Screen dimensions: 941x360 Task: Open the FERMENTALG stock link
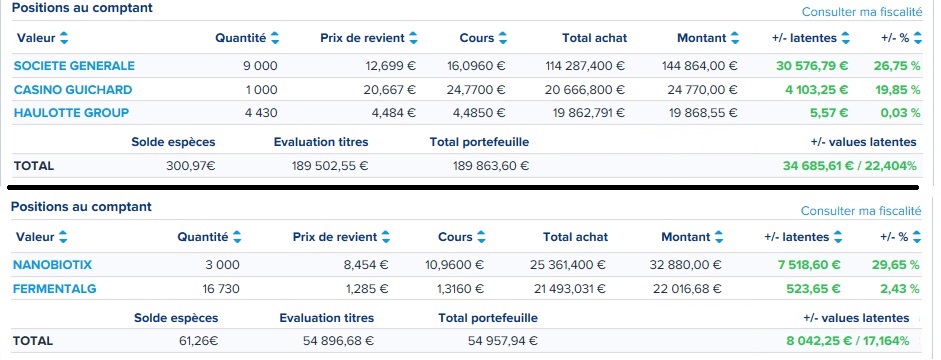[x=55, y=289]
